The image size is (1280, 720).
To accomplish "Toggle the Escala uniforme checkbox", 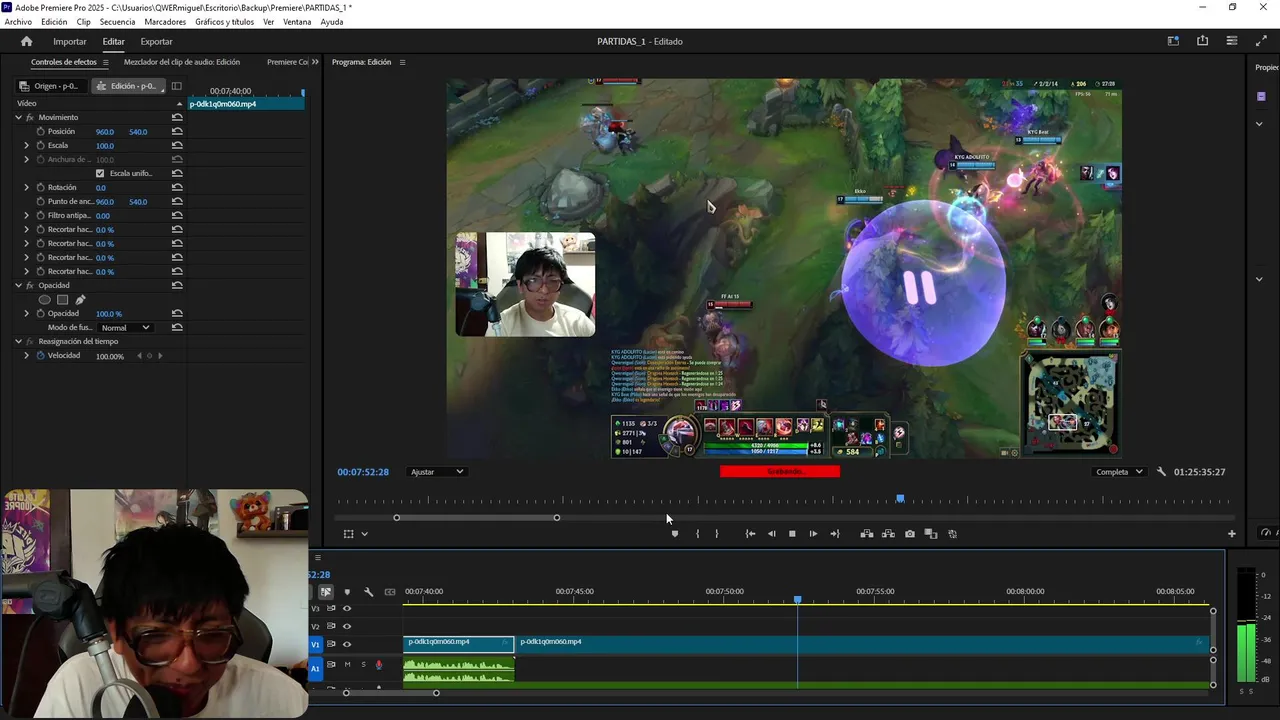I will tap(99, 173).
